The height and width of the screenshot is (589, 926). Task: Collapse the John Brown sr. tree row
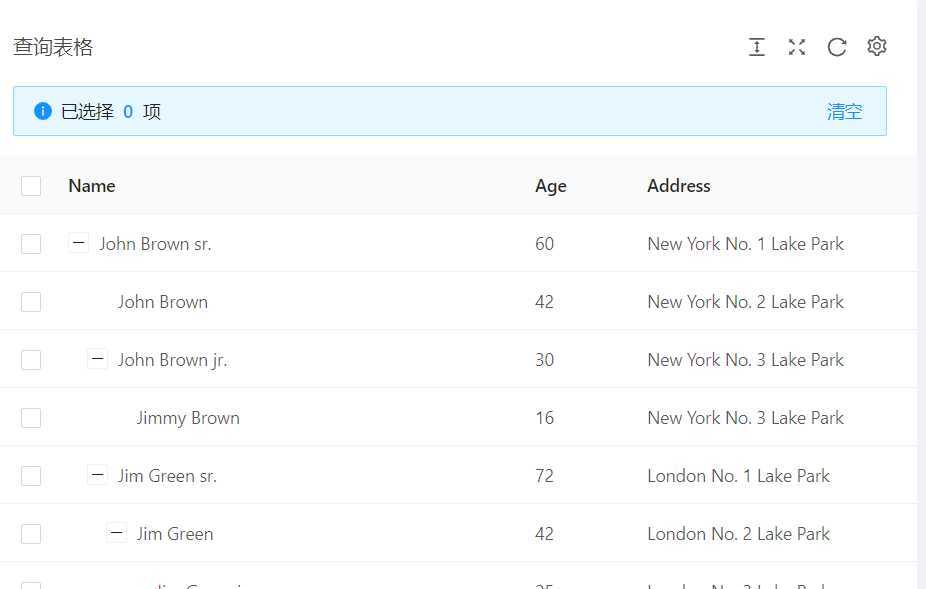[79, 243]
